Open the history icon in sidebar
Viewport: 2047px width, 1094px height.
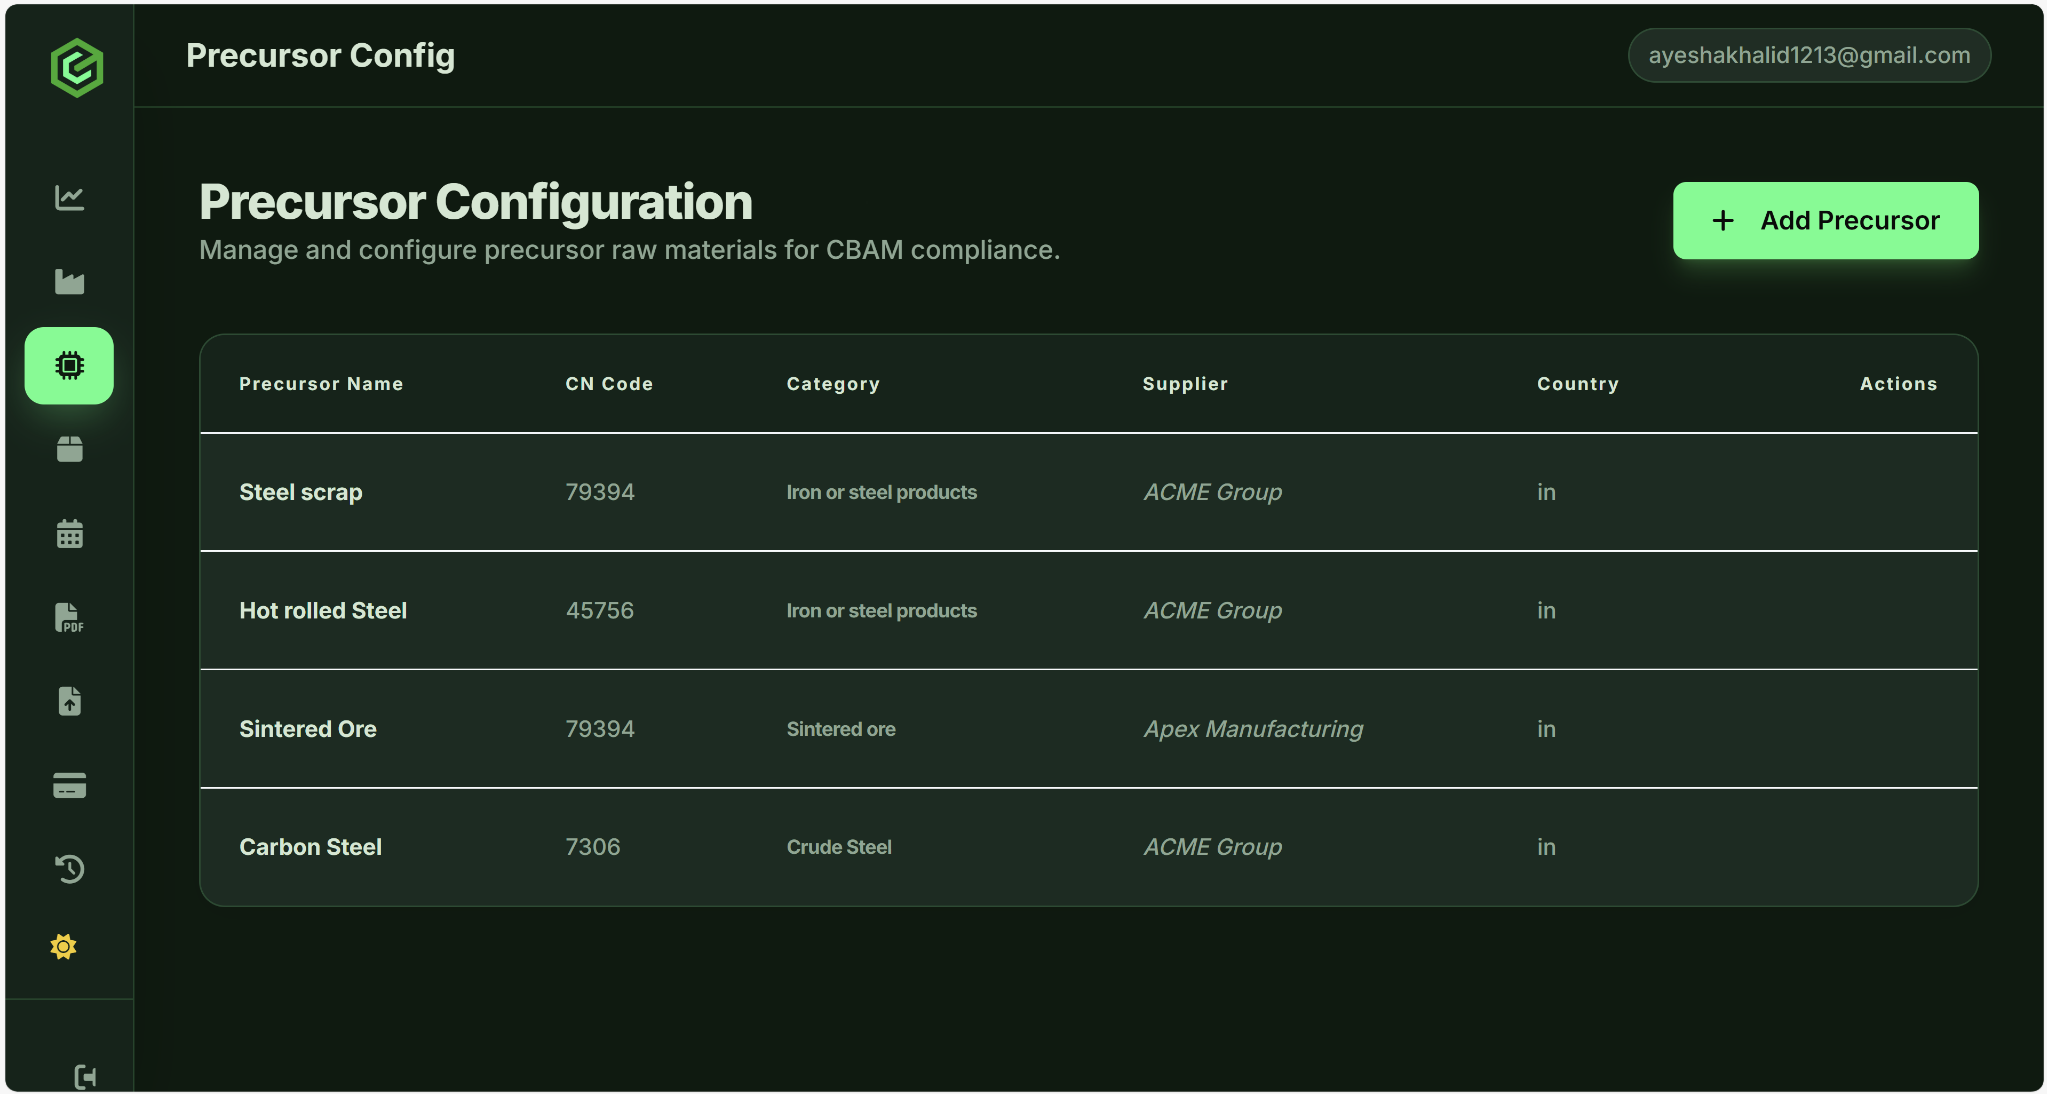pos(69,869)
